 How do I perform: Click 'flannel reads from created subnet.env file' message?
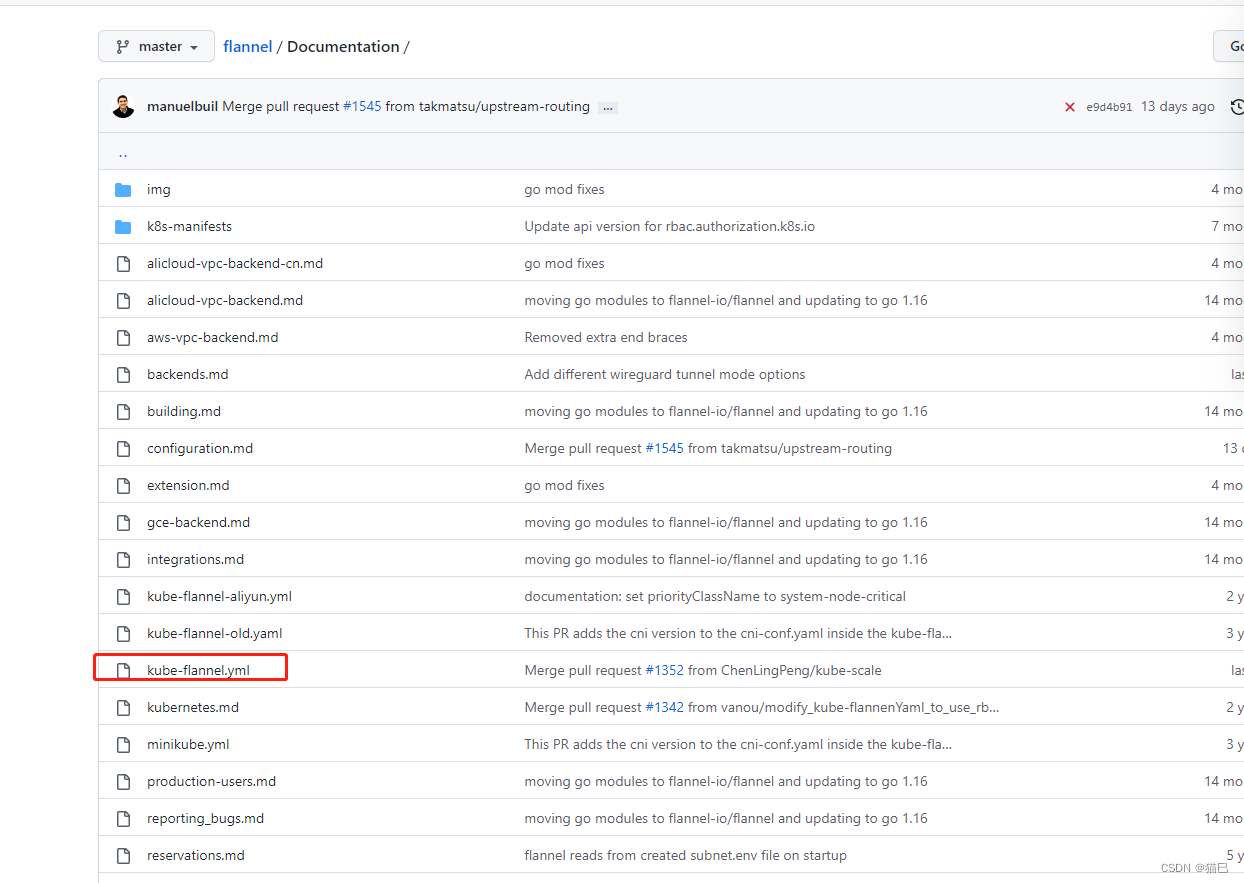click(x=686, y=855)
